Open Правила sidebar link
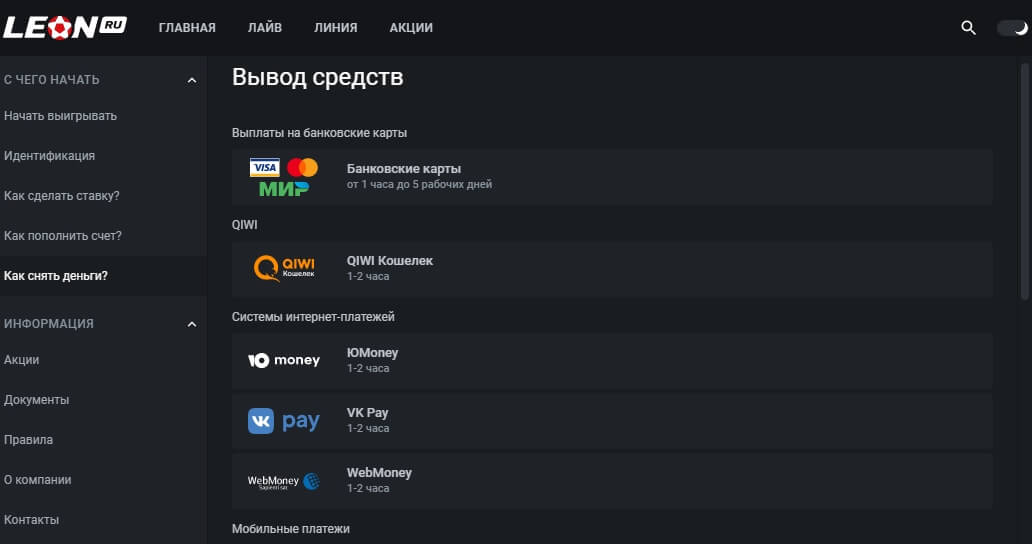The height and width of the screenshot is (544, 1032). tap(28, 440)
